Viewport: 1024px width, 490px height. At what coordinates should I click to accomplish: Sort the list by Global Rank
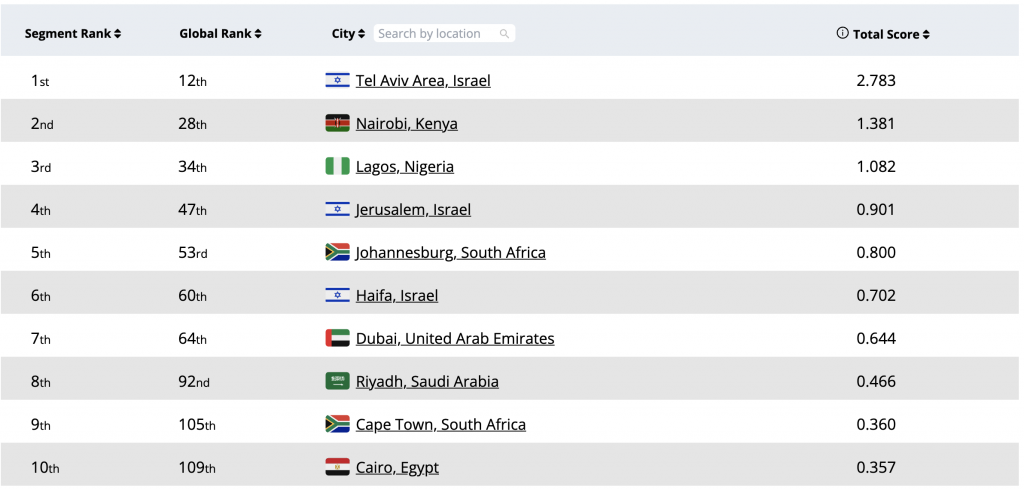click(220, 33)
